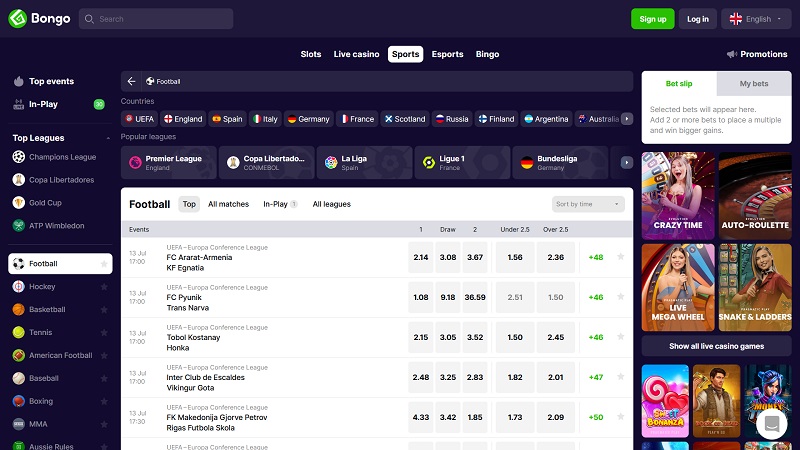Favorite the Tennis sport star
This screenshot has height=450, width=800.
pos(104,333)
